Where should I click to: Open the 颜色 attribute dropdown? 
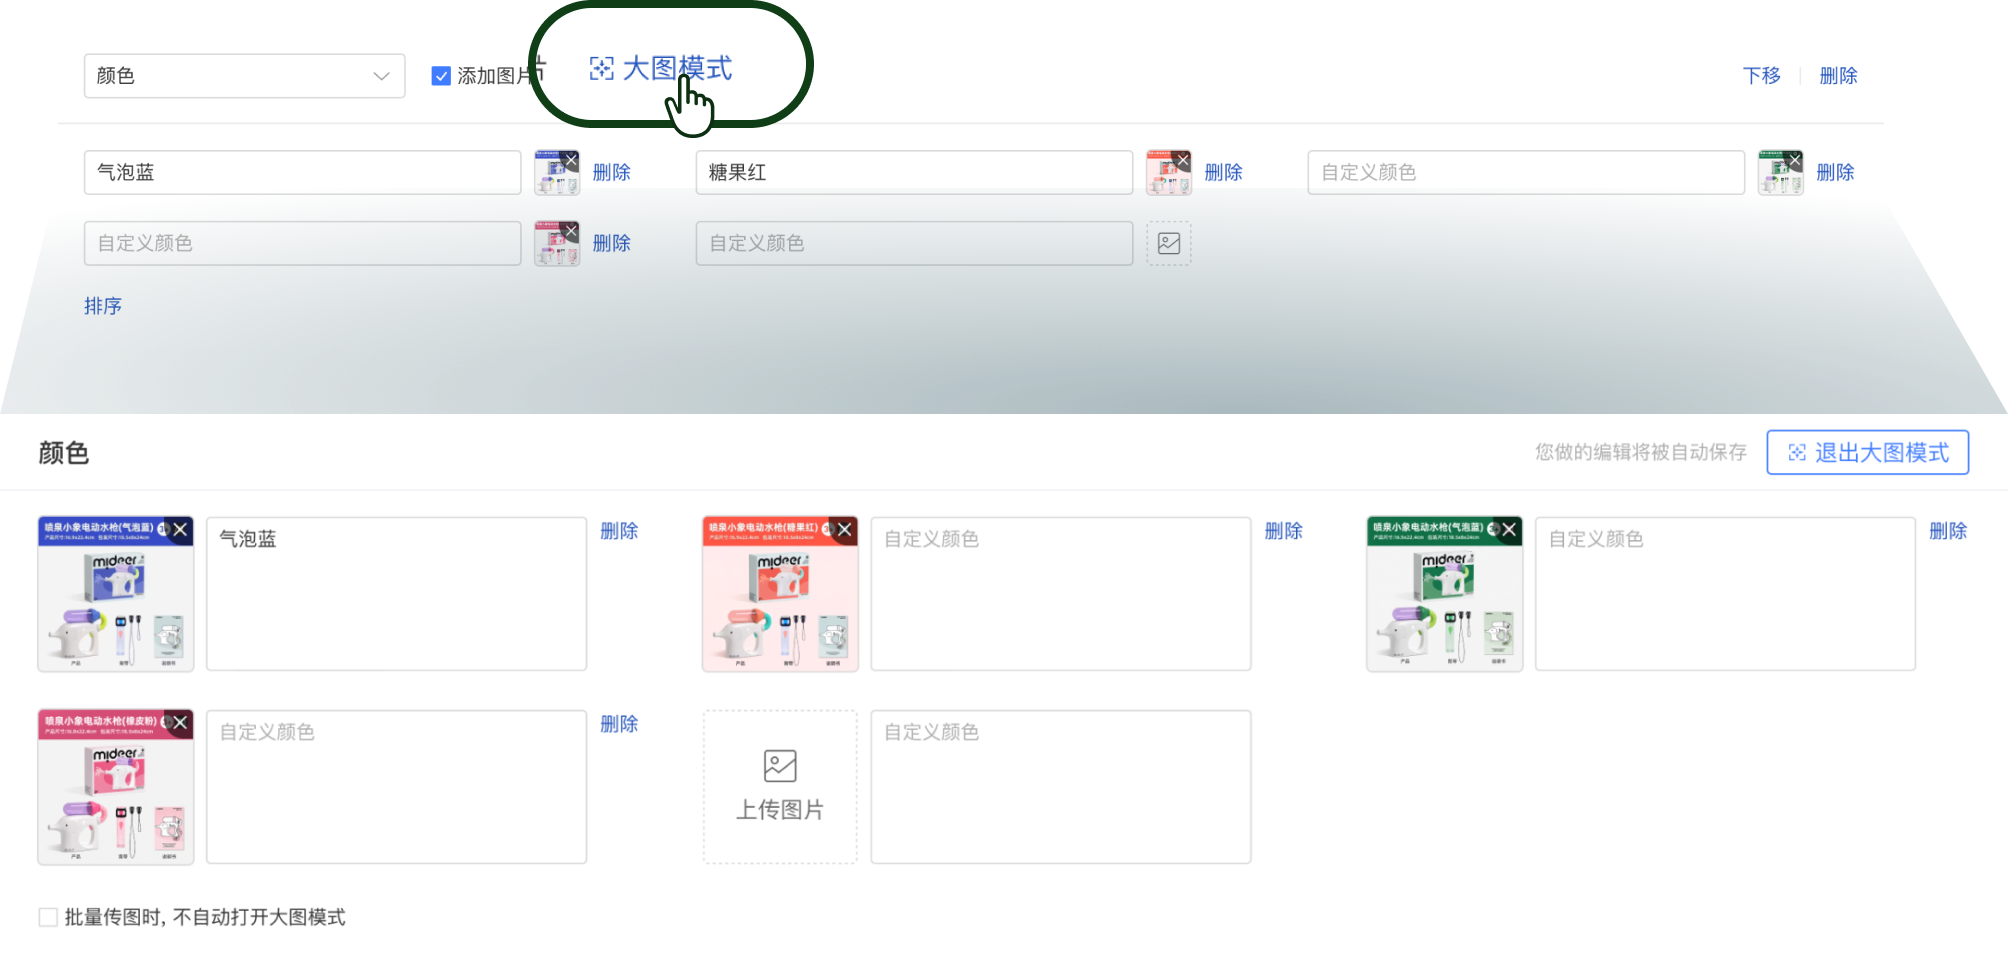(244, 76)
